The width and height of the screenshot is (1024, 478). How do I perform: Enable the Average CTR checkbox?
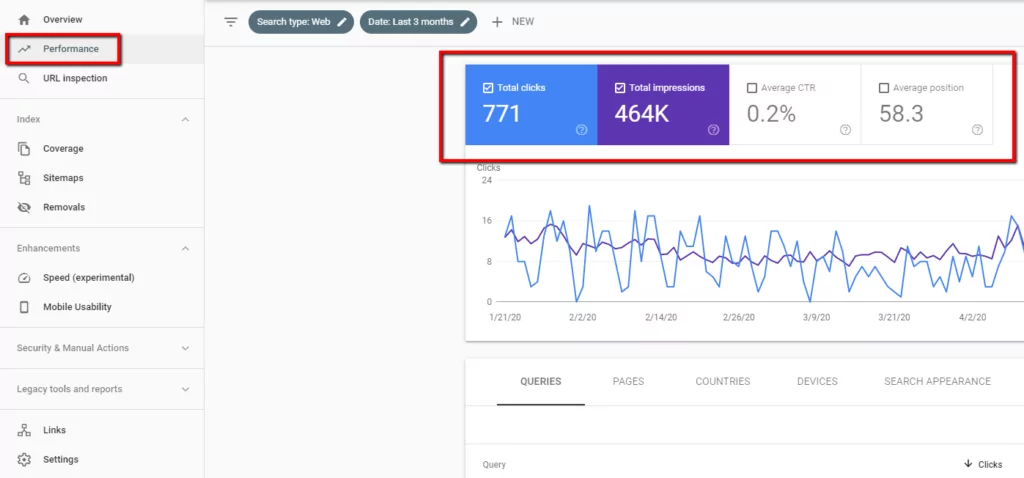click(x=752, y=88)
